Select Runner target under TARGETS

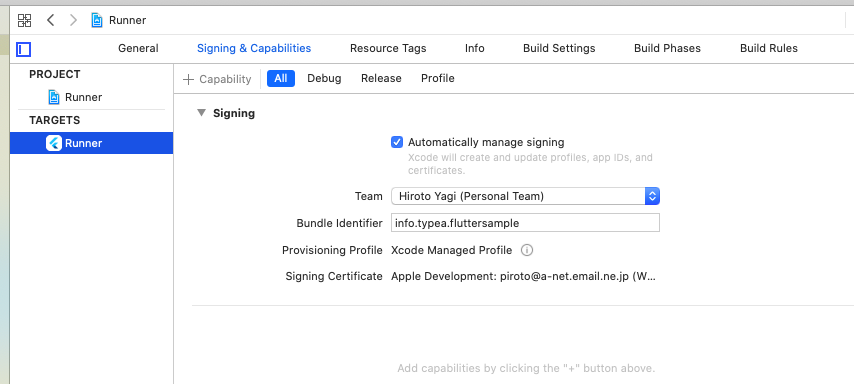92,143
